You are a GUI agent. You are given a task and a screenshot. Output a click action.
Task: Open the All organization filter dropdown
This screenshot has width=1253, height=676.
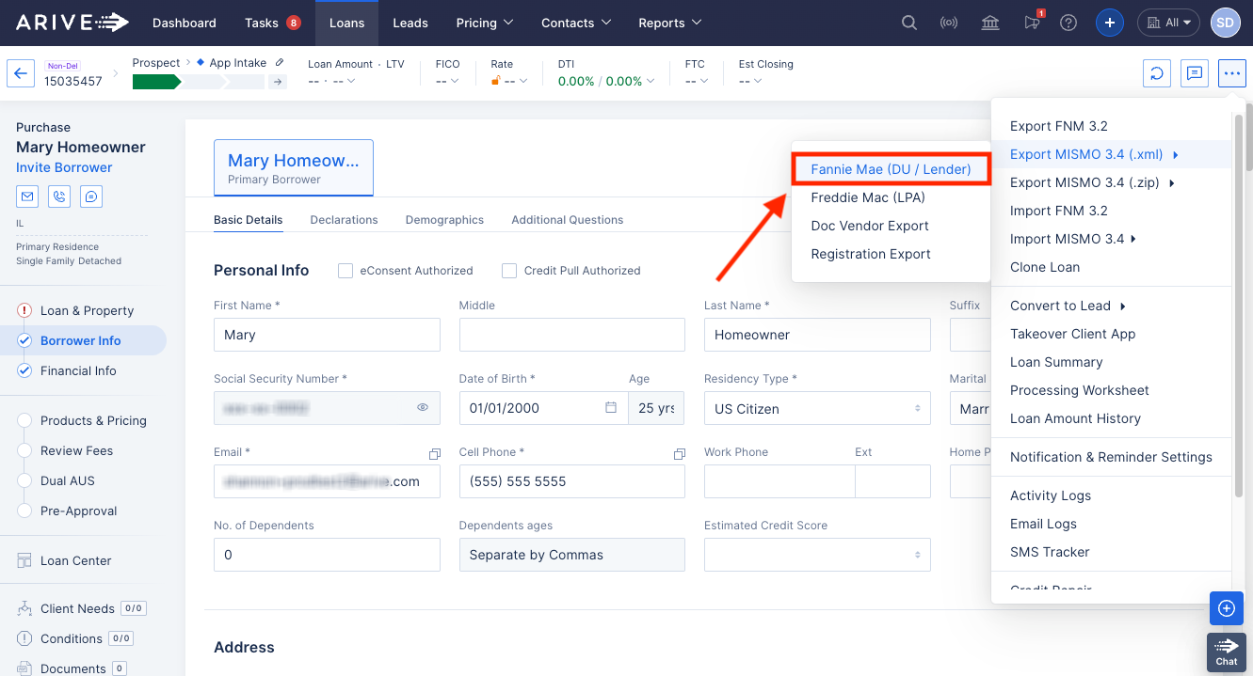1168,23
